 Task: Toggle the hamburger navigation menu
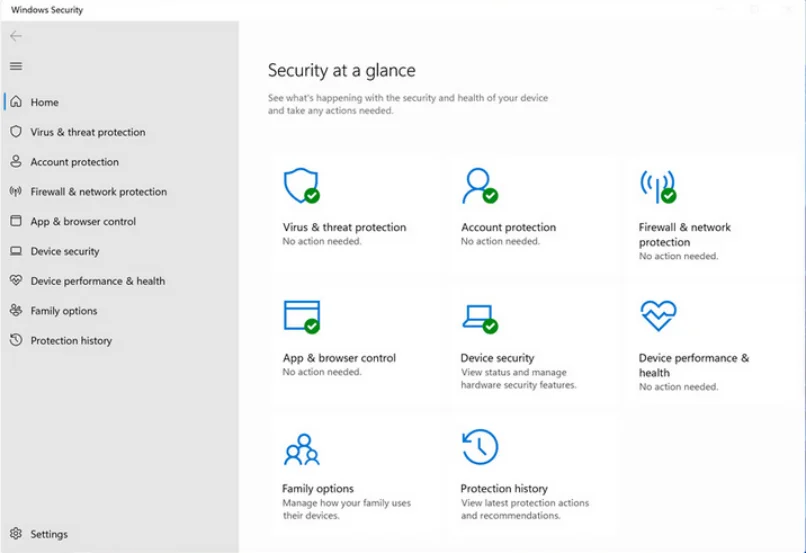[x=16, y=66]
